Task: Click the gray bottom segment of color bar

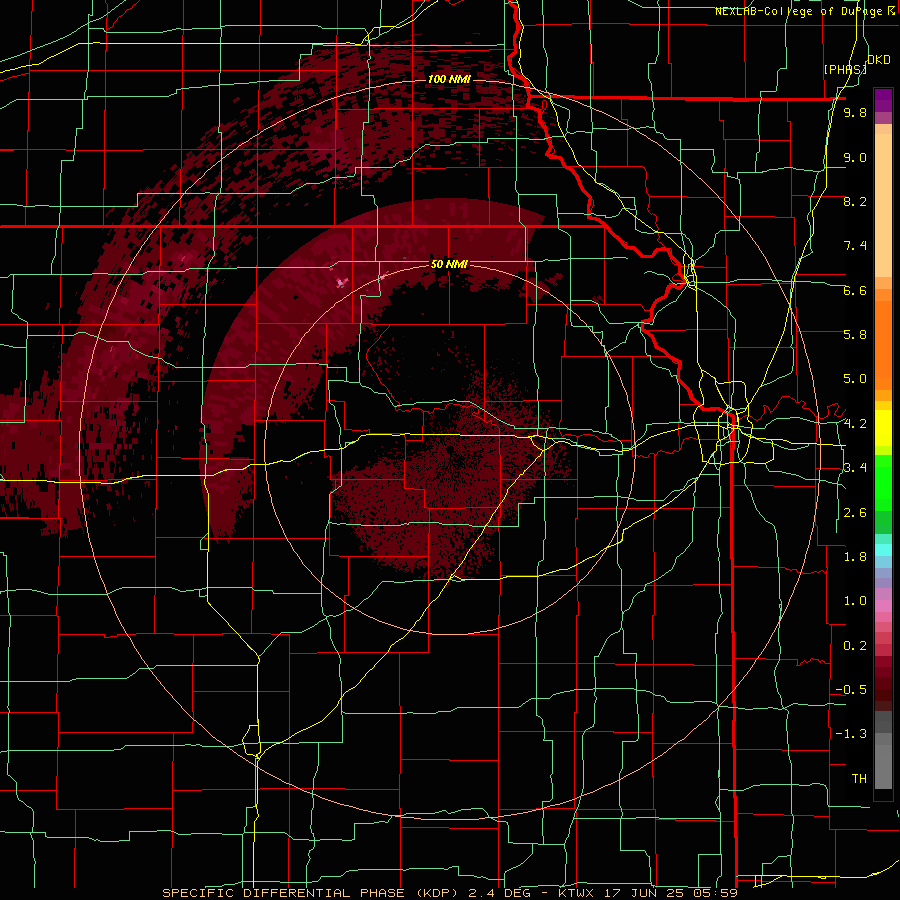Action: pos(883,763)
